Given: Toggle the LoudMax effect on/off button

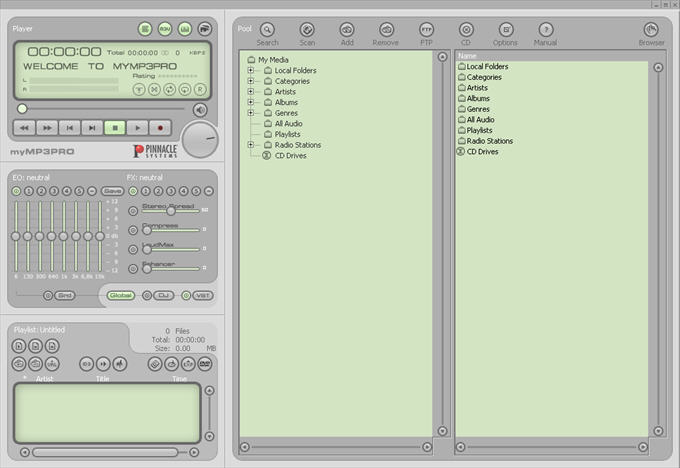Looking at the screenshot, I should tap(133, 249).
